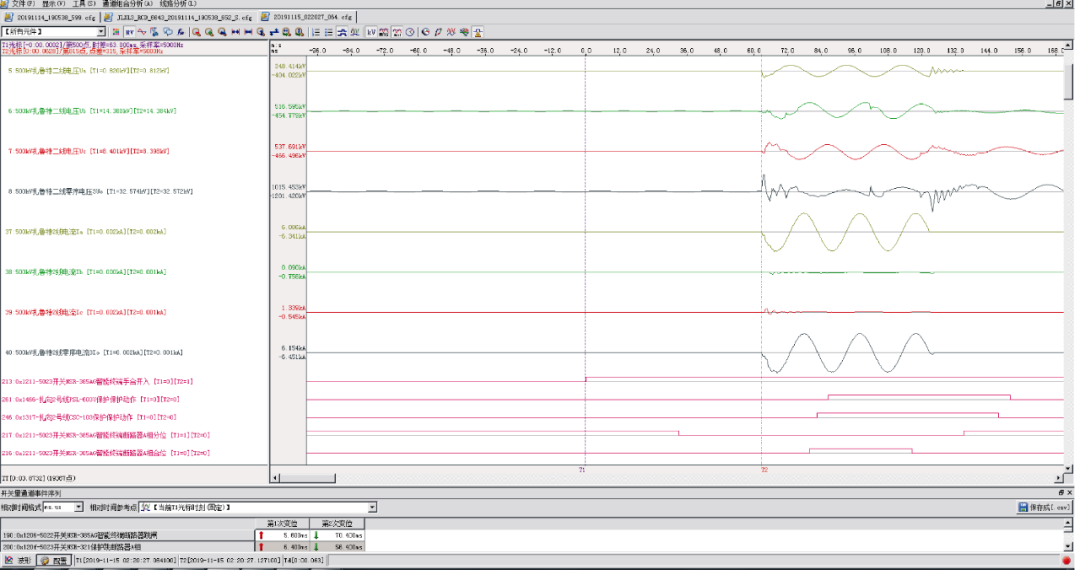The height and width of the screenshot is (575, 1080).
Task: Click the multicolor grid icon in the toolbar
Action: pos(116,32)
